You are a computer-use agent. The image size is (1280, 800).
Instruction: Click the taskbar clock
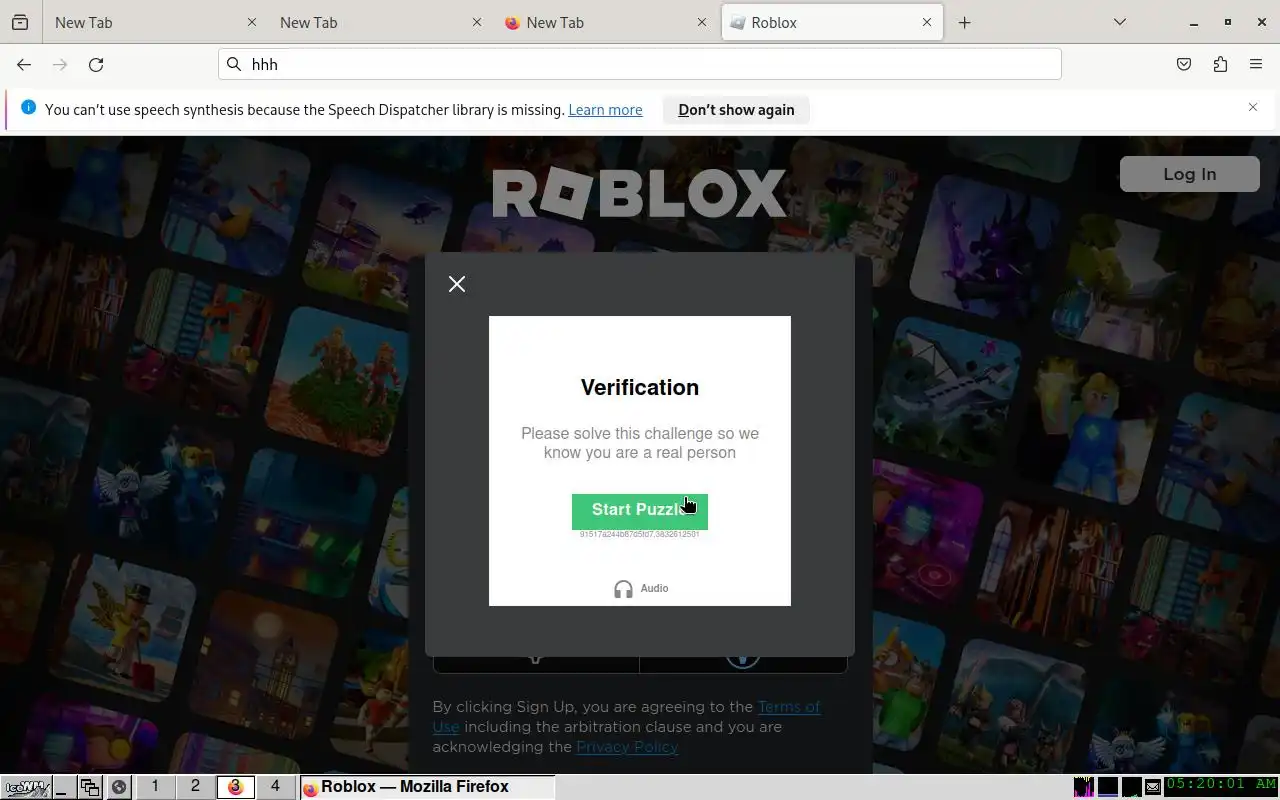click(x=1221, y=784)
